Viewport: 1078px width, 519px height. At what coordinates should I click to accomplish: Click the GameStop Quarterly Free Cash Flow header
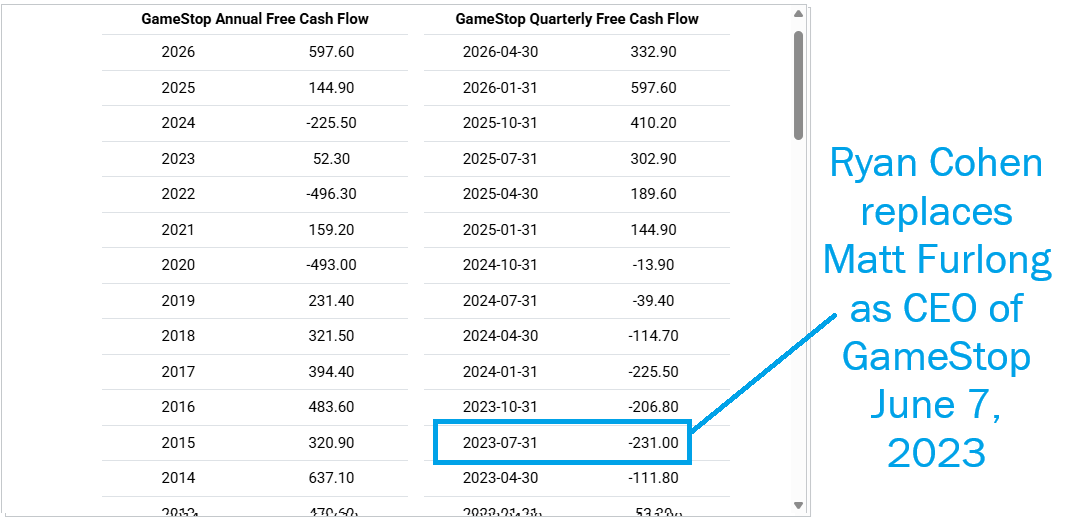tap(577, 19)
